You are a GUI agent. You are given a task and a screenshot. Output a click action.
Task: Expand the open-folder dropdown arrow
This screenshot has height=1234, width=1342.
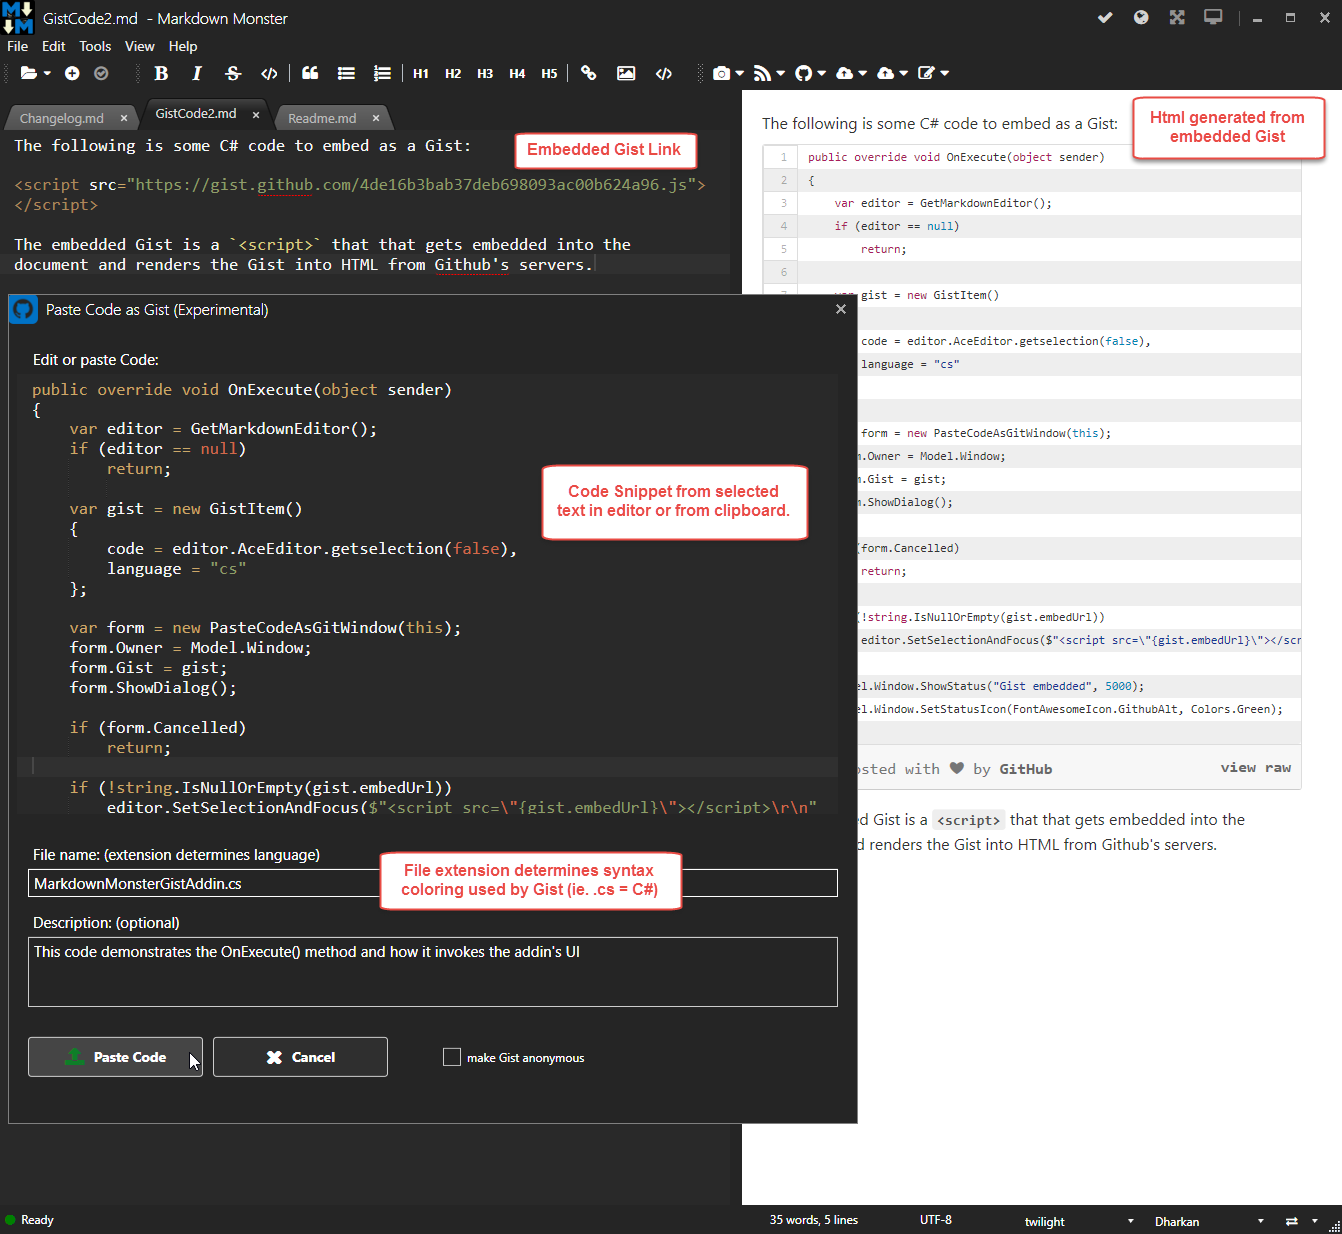point(47,73)
